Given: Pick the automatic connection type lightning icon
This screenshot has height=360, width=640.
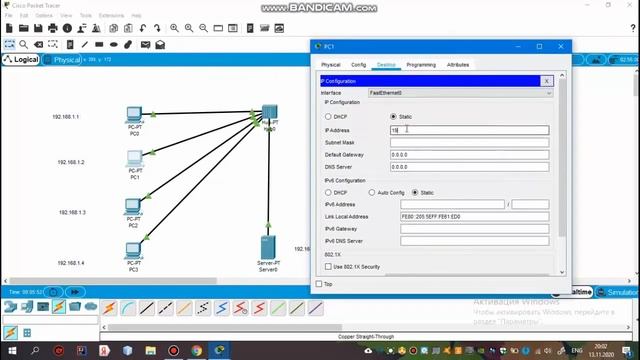Looking at the screenshot, I should pos(109,309).
